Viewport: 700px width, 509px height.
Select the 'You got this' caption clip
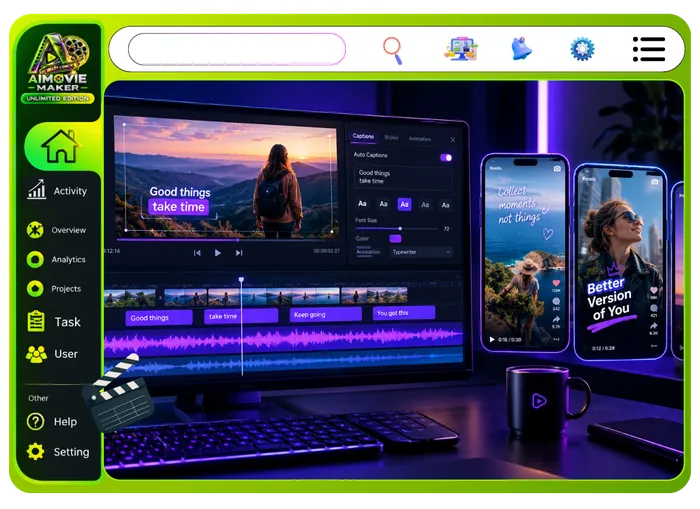[x=404, y=313]
